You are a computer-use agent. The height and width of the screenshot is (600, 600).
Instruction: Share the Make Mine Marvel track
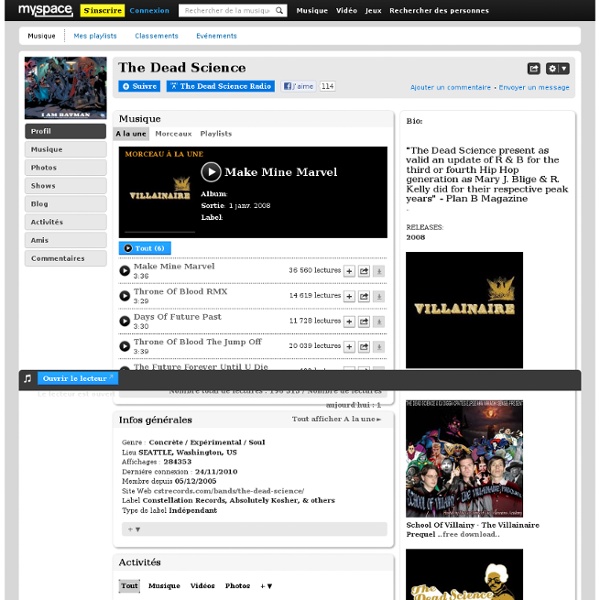coord(364,271)
